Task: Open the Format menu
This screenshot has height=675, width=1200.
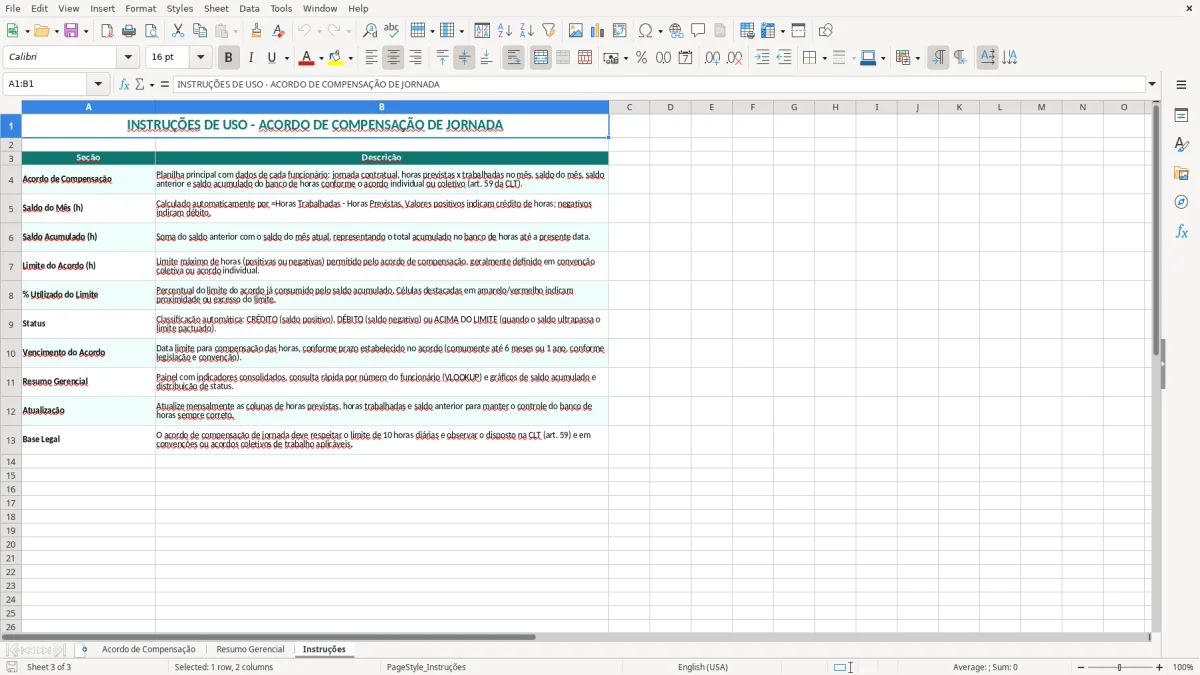Action: 141,8
